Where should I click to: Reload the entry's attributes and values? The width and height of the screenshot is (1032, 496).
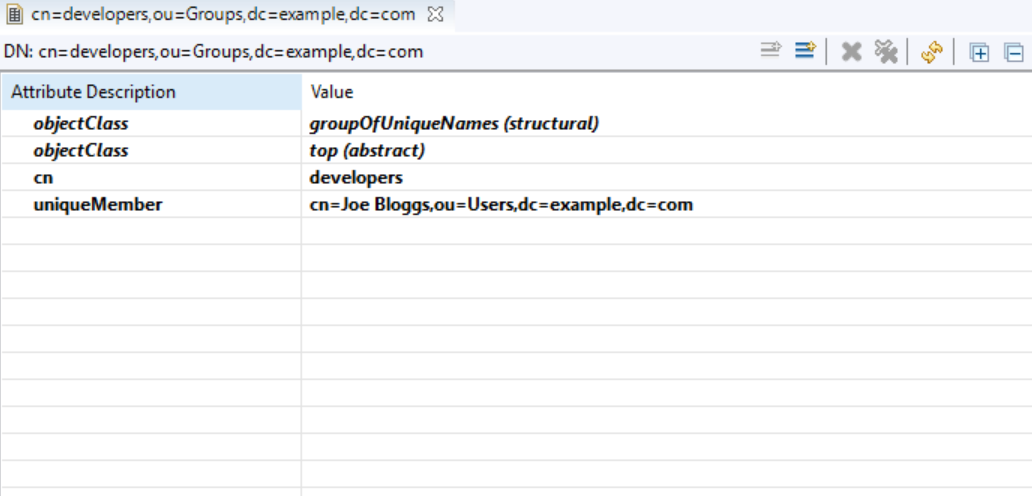click(932, 52)
